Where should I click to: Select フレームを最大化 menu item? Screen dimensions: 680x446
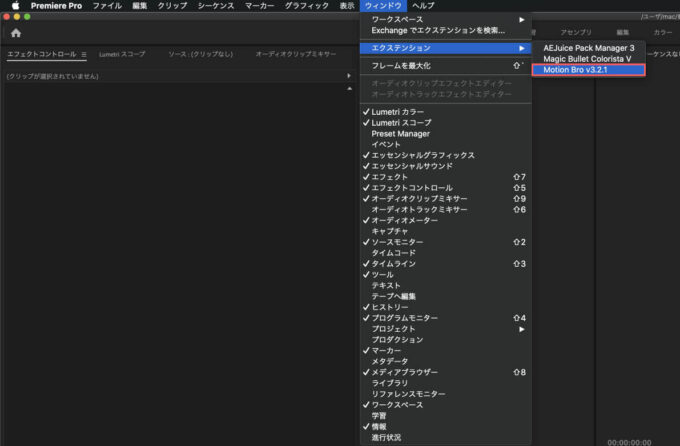(445, 66)
